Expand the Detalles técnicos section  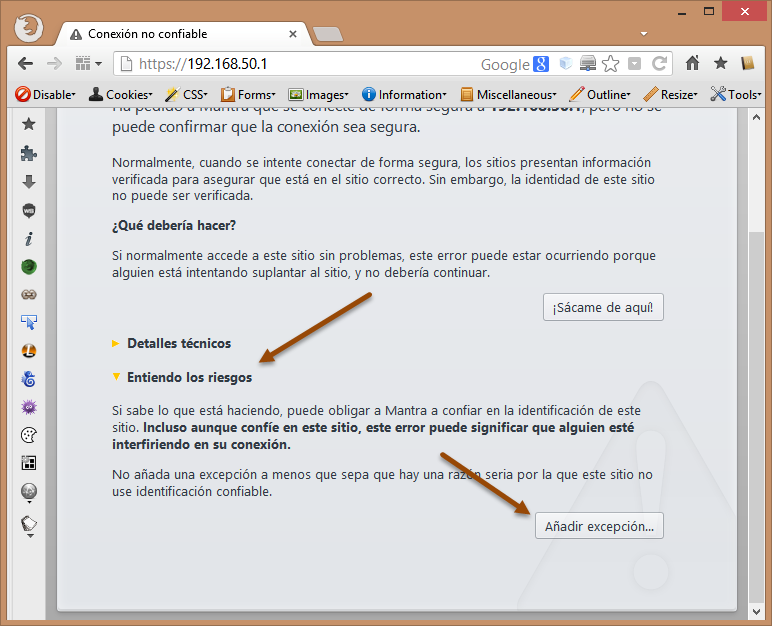pyautogui.click(x=178, y=343)
